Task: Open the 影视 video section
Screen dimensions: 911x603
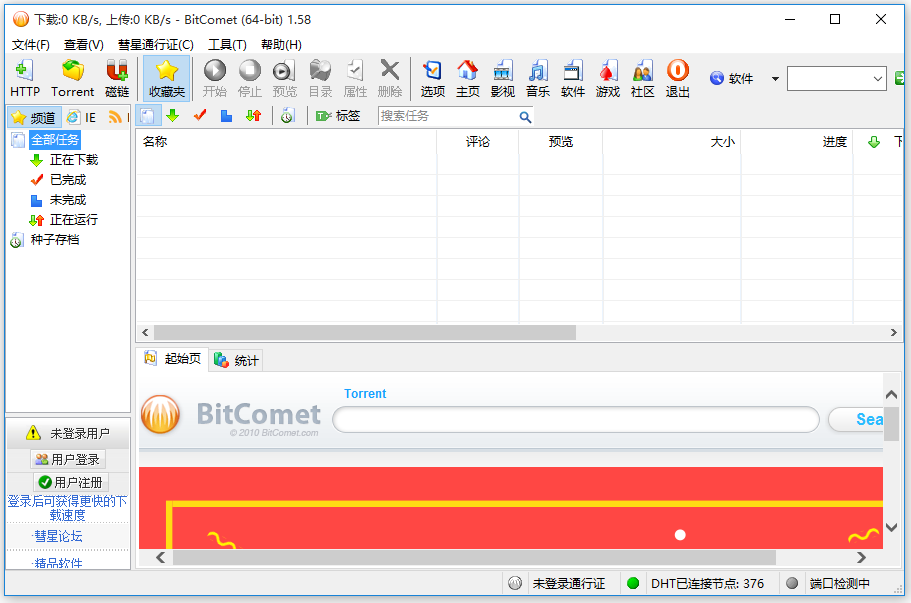Action: 502,78
